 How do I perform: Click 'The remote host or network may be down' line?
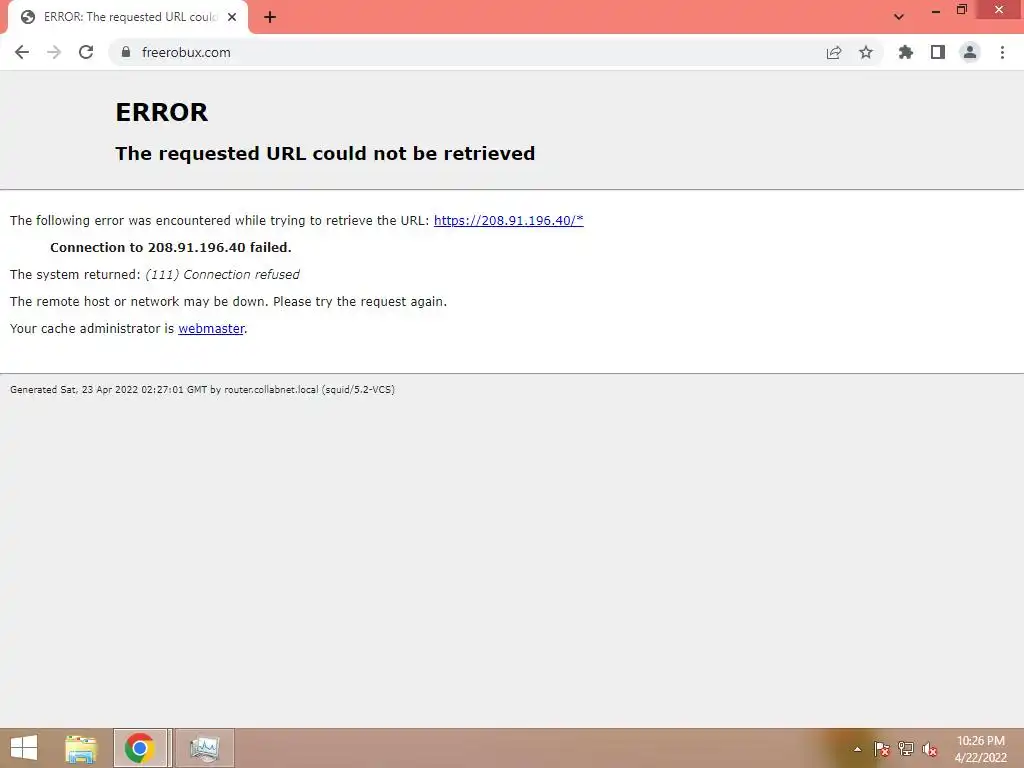pos(229,302)
